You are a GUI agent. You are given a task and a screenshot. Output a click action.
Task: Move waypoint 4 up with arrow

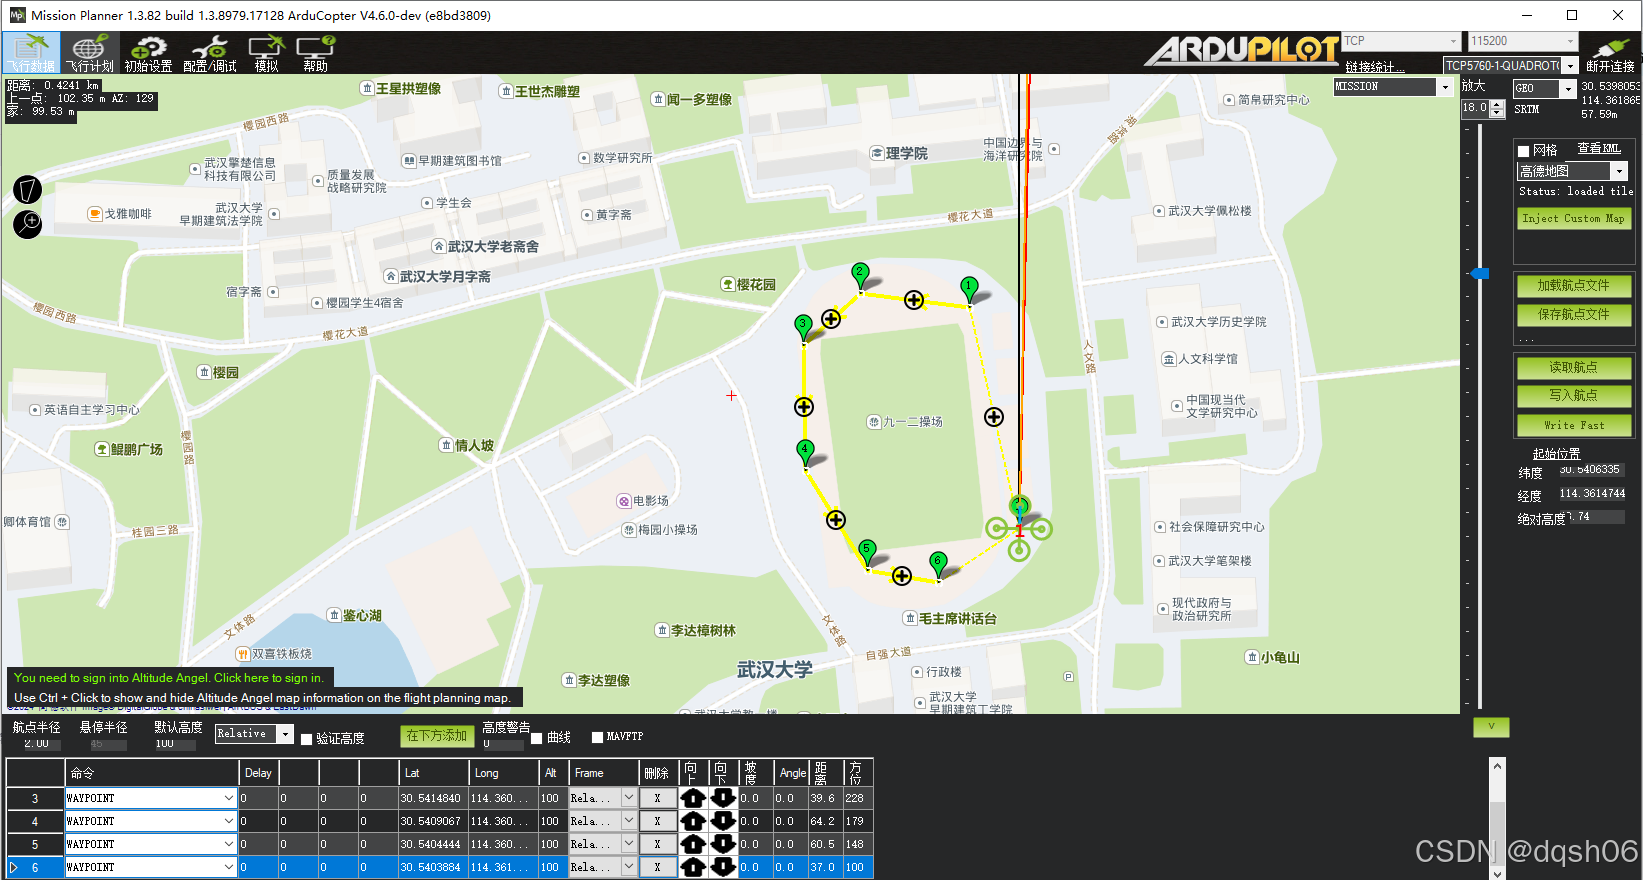click(692, 821)
